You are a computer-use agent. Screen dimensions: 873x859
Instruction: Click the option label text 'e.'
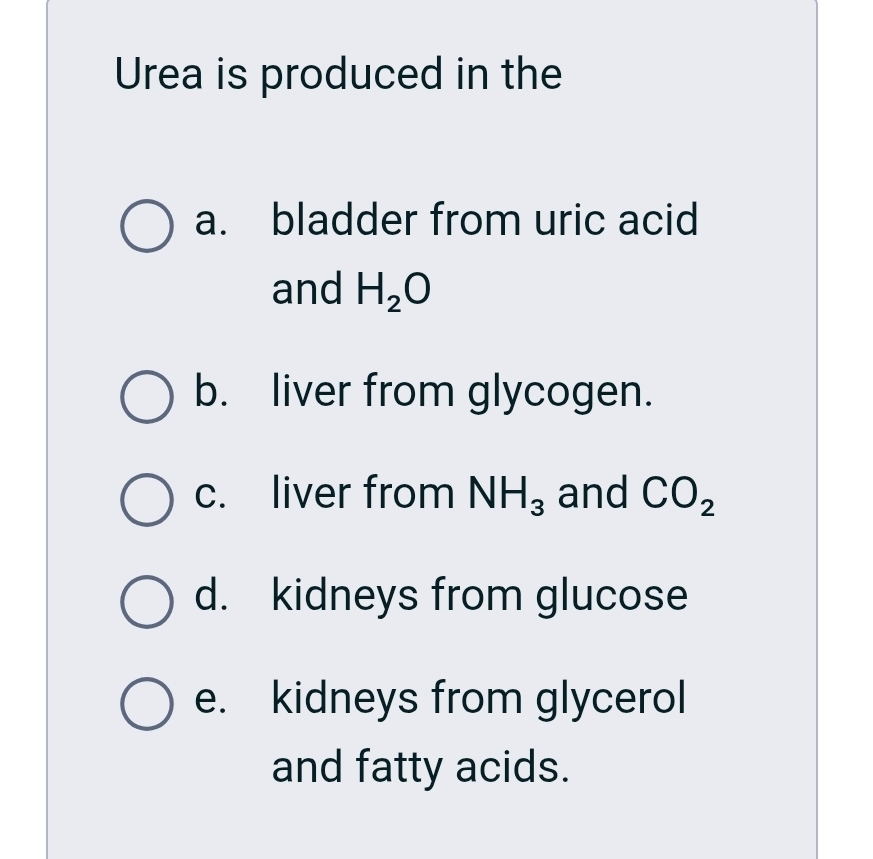pyautogui.click(x=208, y=699)
